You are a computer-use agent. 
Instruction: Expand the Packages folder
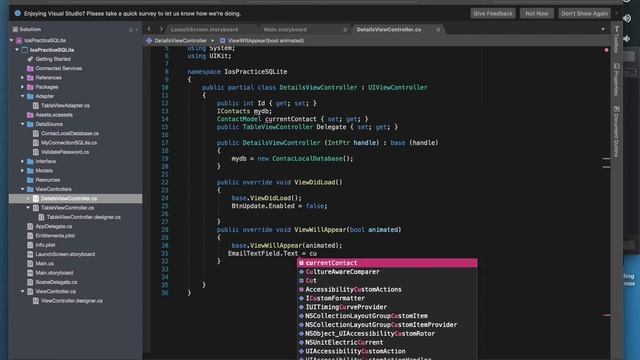(x=22, y=87)
